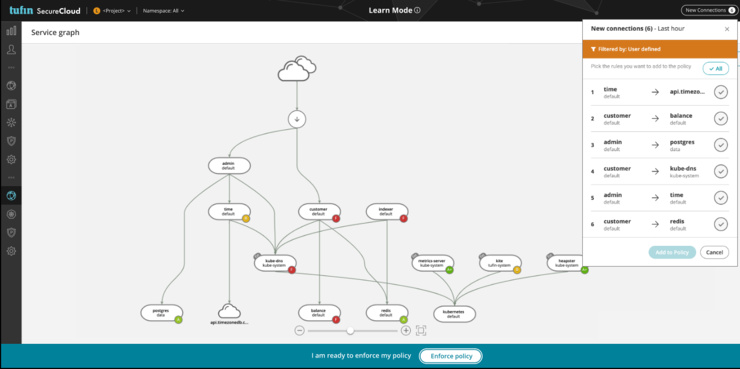Toggle checkmark for time to api.timezo rule
The height and width of the screenshot is (369, 740).
coord(721,92)
